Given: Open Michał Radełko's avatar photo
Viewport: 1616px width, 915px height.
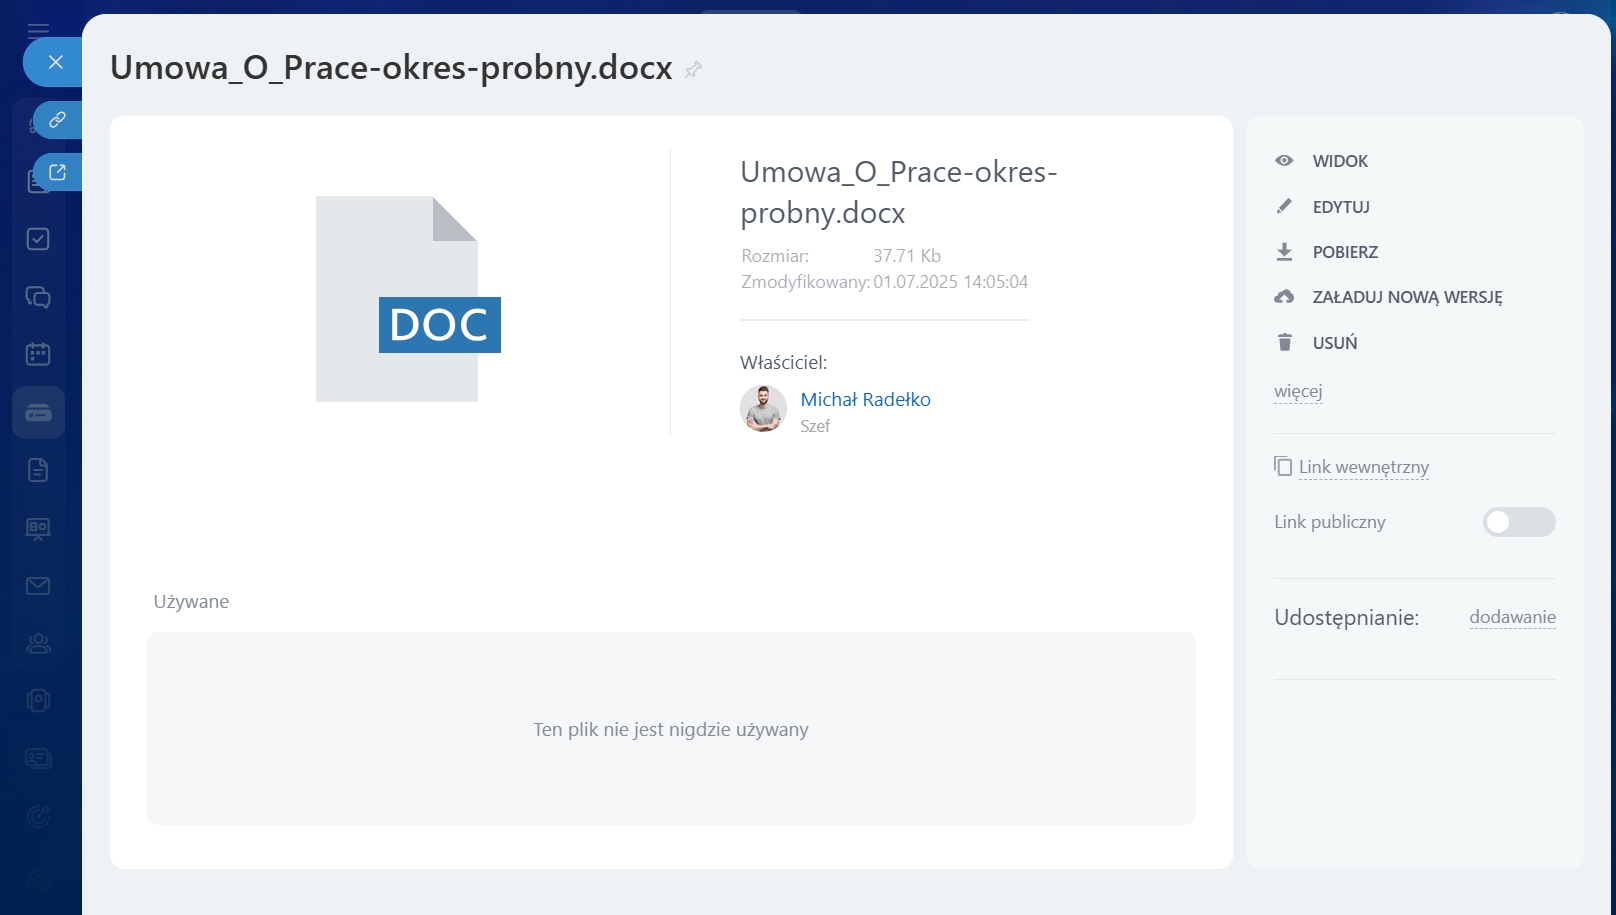Looking at the screenshot, I should pos(763,409).
